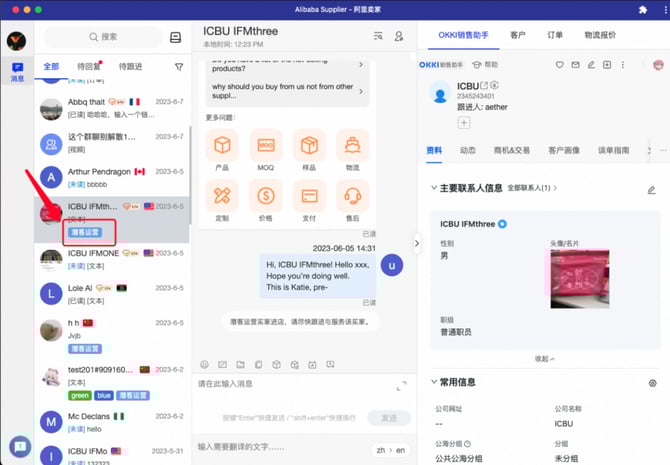Open the zh to en translation language selector

click(391, 450)
